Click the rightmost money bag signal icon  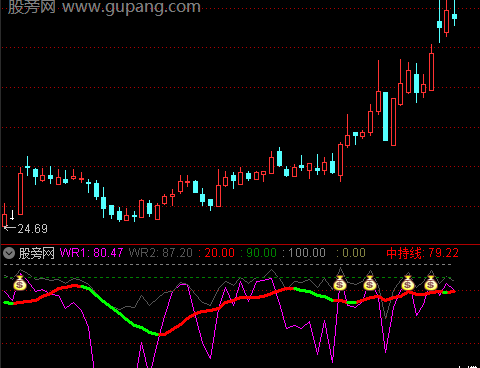(431, 283)
